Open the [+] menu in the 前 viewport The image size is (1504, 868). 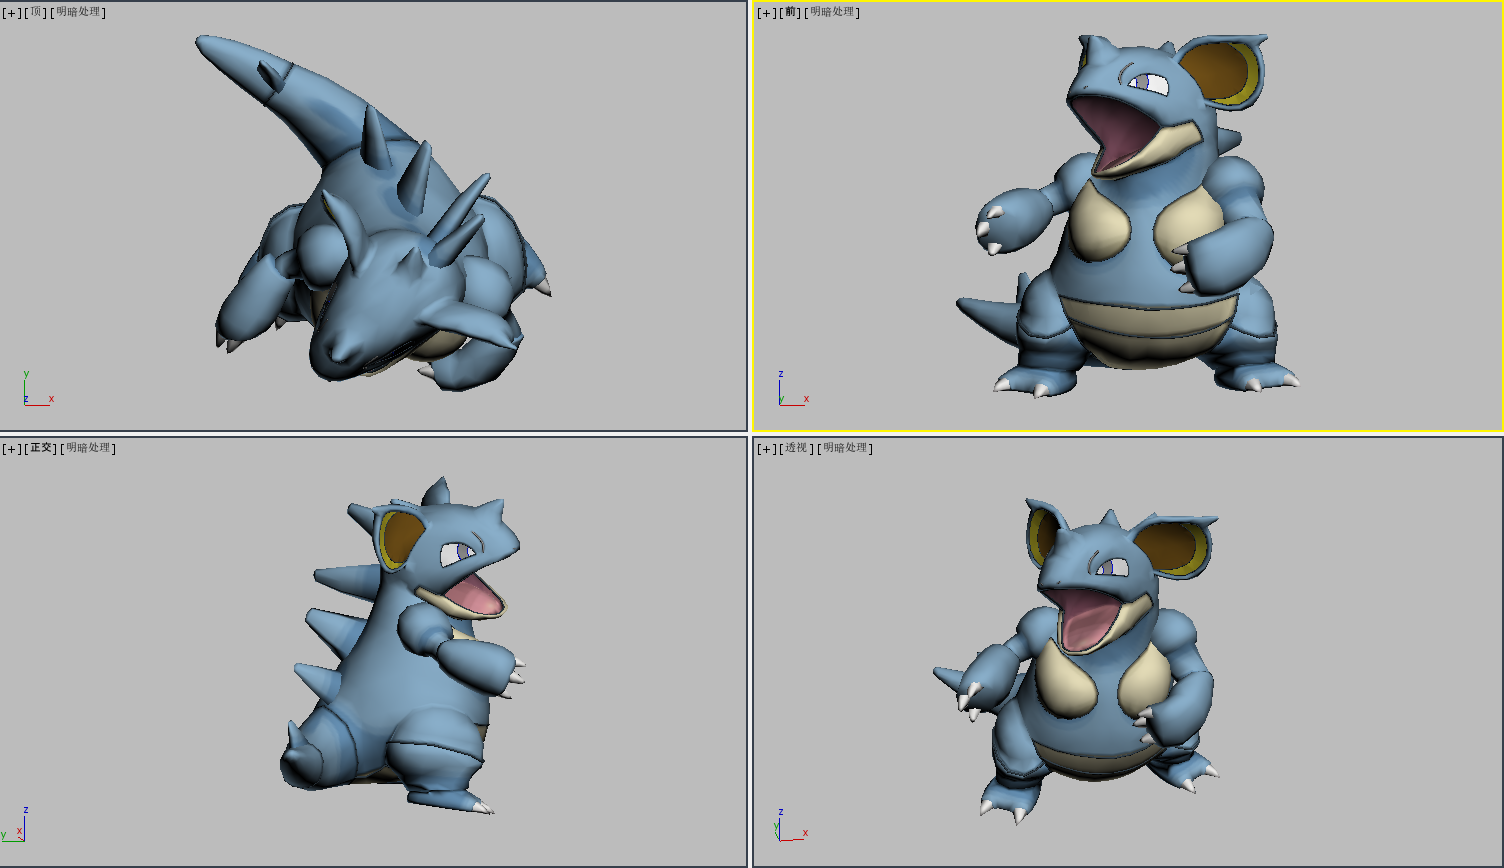[767, 12]
